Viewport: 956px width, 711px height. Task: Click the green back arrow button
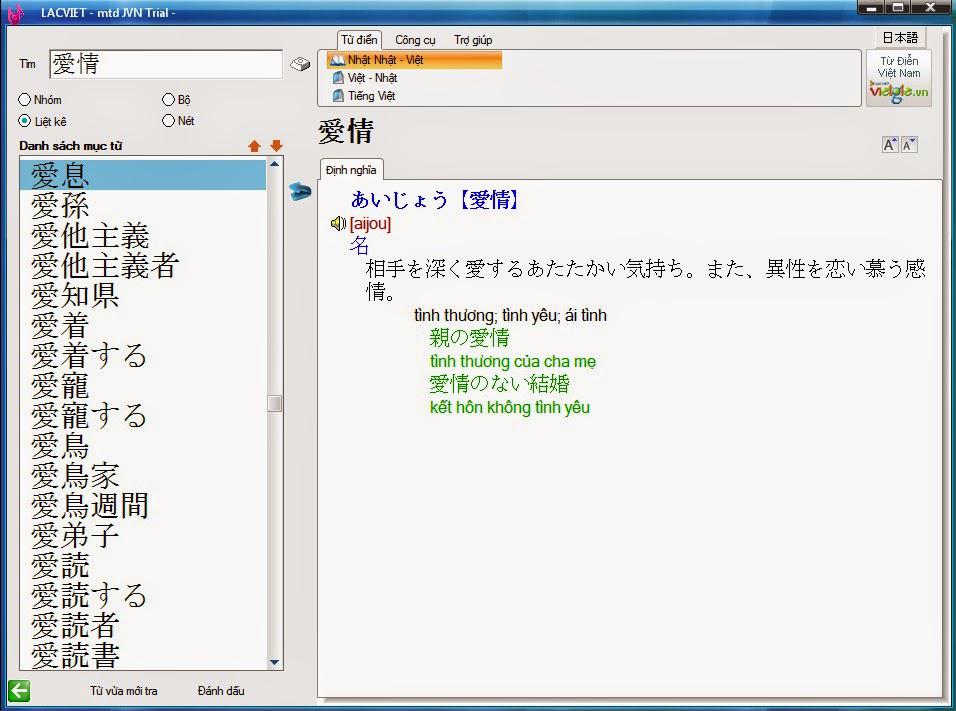(19, 691)
